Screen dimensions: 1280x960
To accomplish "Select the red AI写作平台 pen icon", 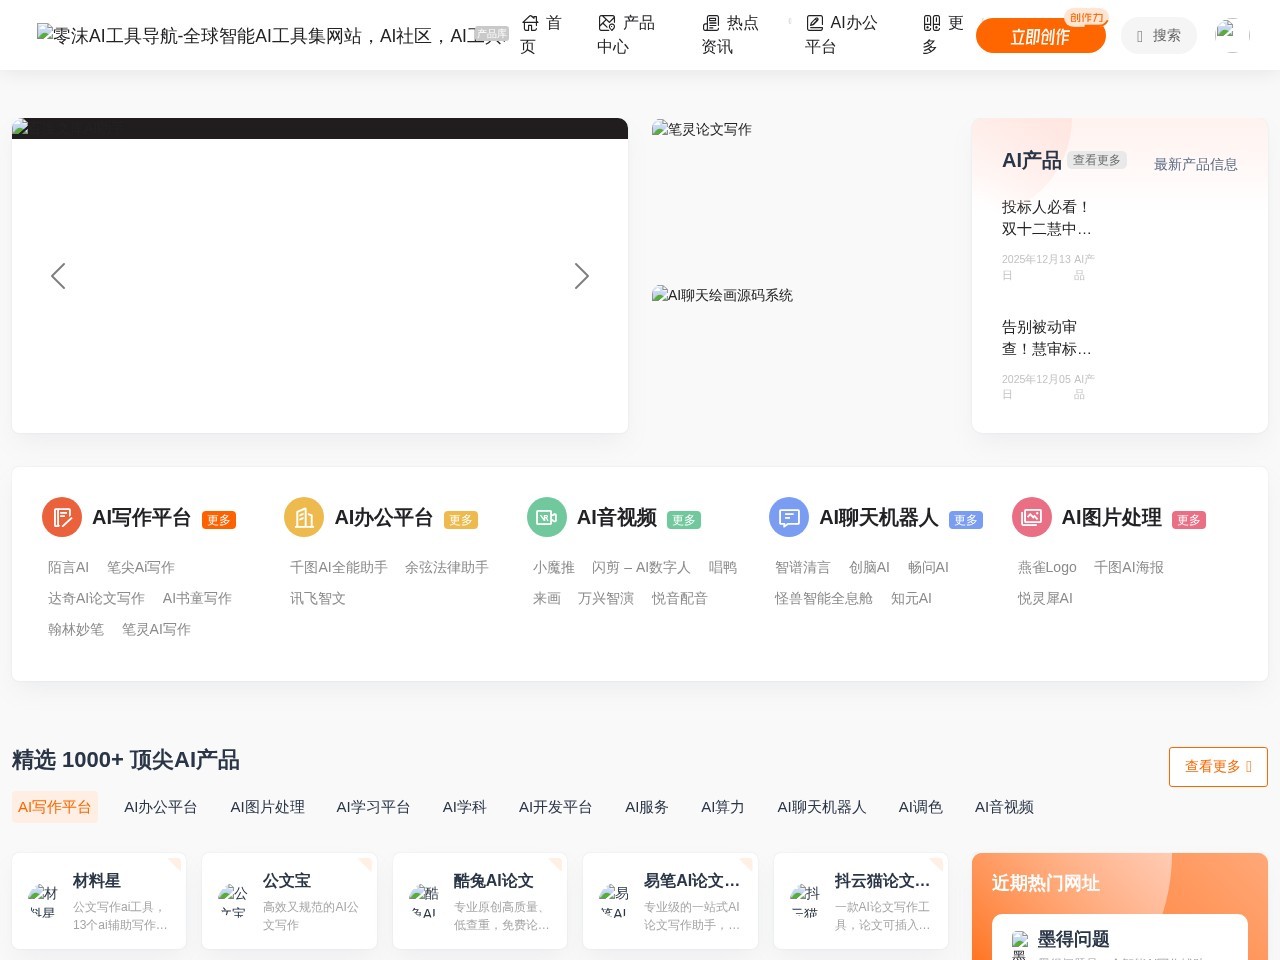I will 61,517.
